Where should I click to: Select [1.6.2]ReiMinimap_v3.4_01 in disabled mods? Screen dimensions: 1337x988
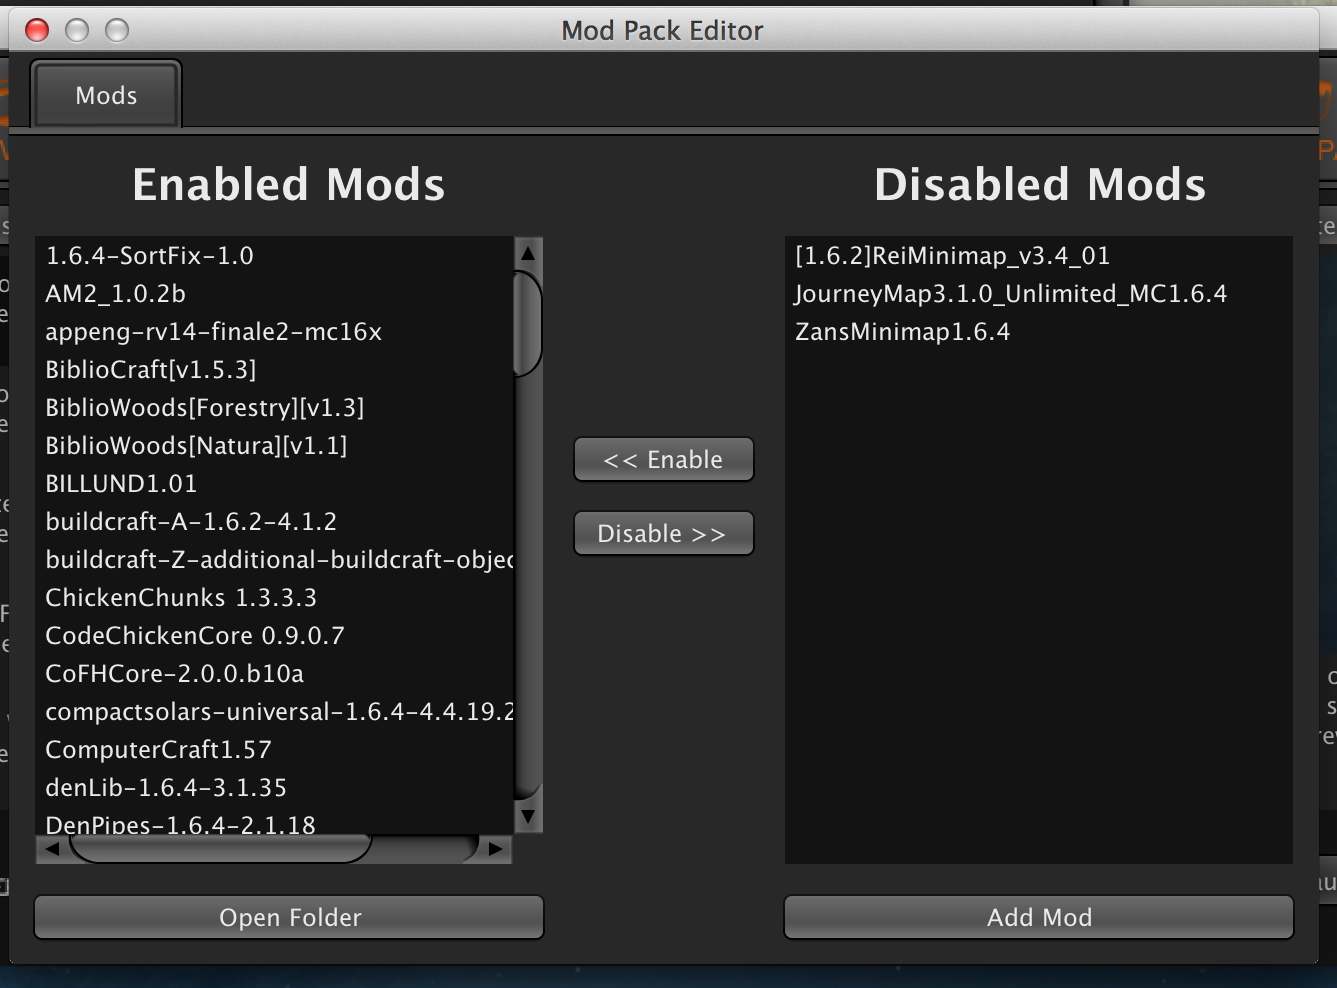[x=1038, y=256]
